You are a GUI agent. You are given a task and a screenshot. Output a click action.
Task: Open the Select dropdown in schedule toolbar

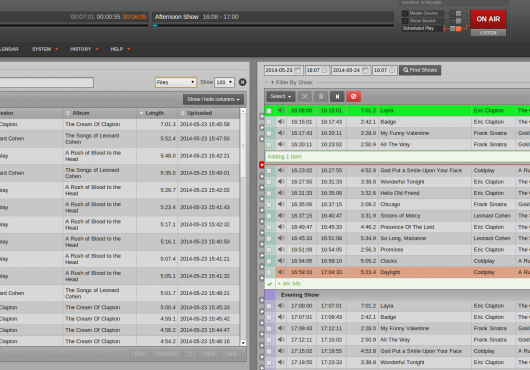pos(281,97)
